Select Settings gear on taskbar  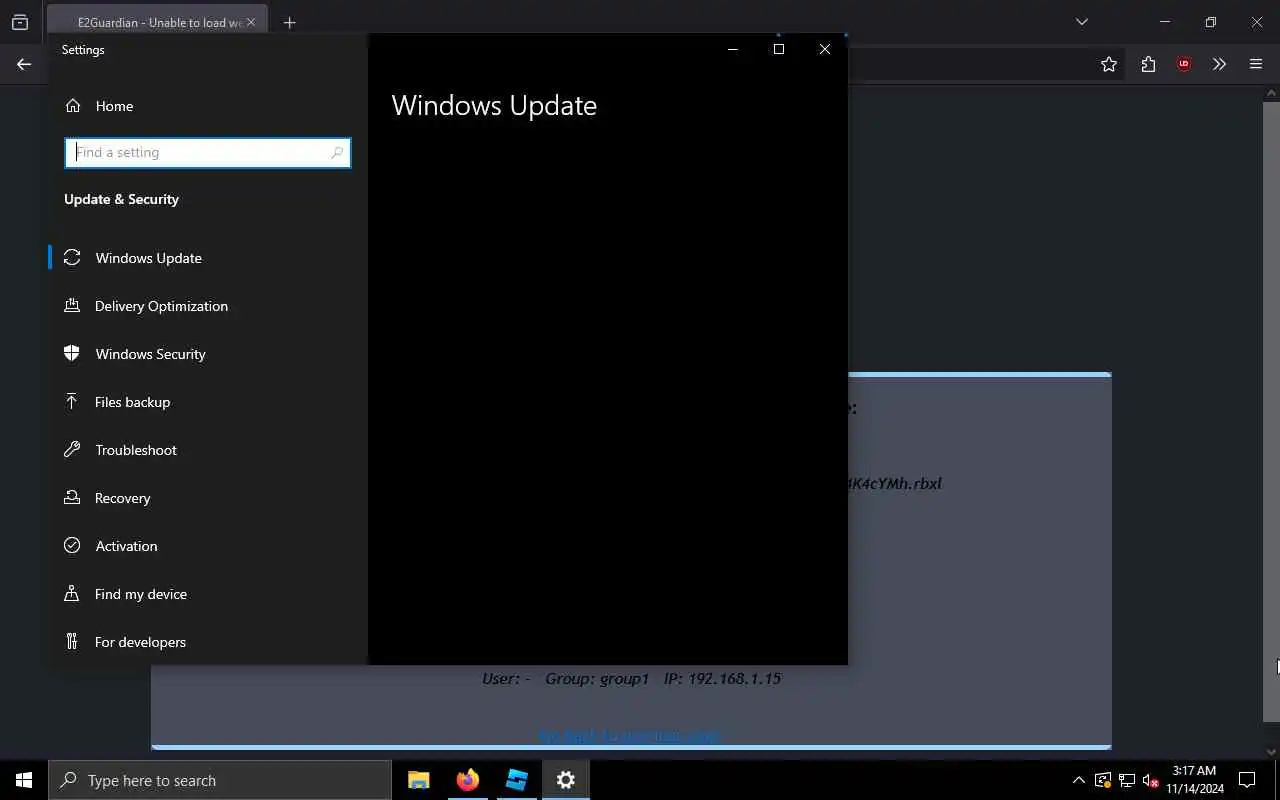click(x=565, y=780)
